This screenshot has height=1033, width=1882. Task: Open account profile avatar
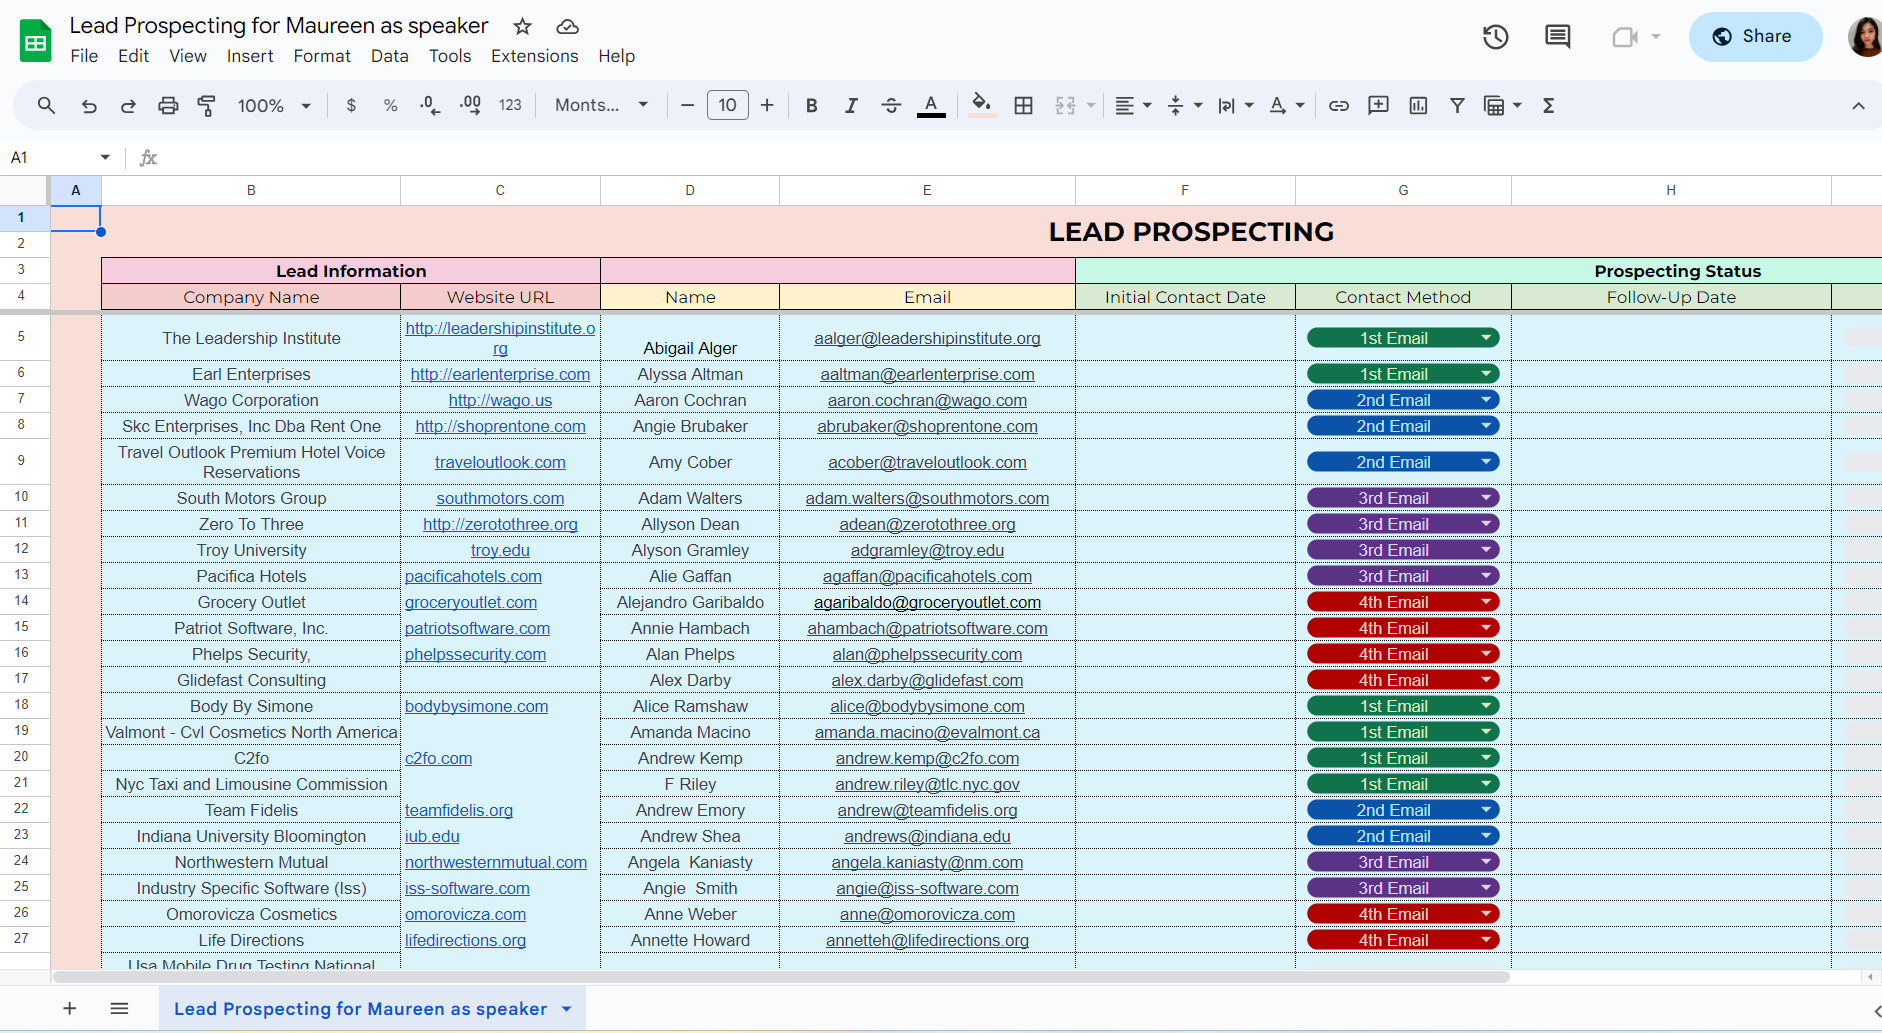point(1864,37)
